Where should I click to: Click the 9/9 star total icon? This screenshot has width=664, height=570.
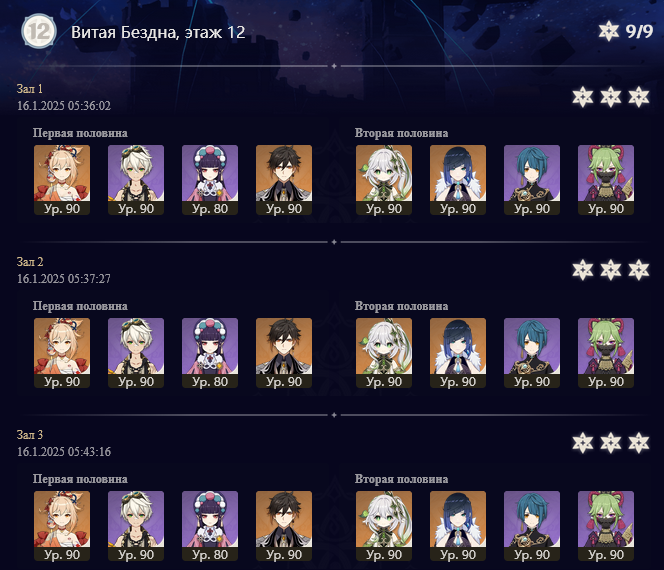(609, 31)
